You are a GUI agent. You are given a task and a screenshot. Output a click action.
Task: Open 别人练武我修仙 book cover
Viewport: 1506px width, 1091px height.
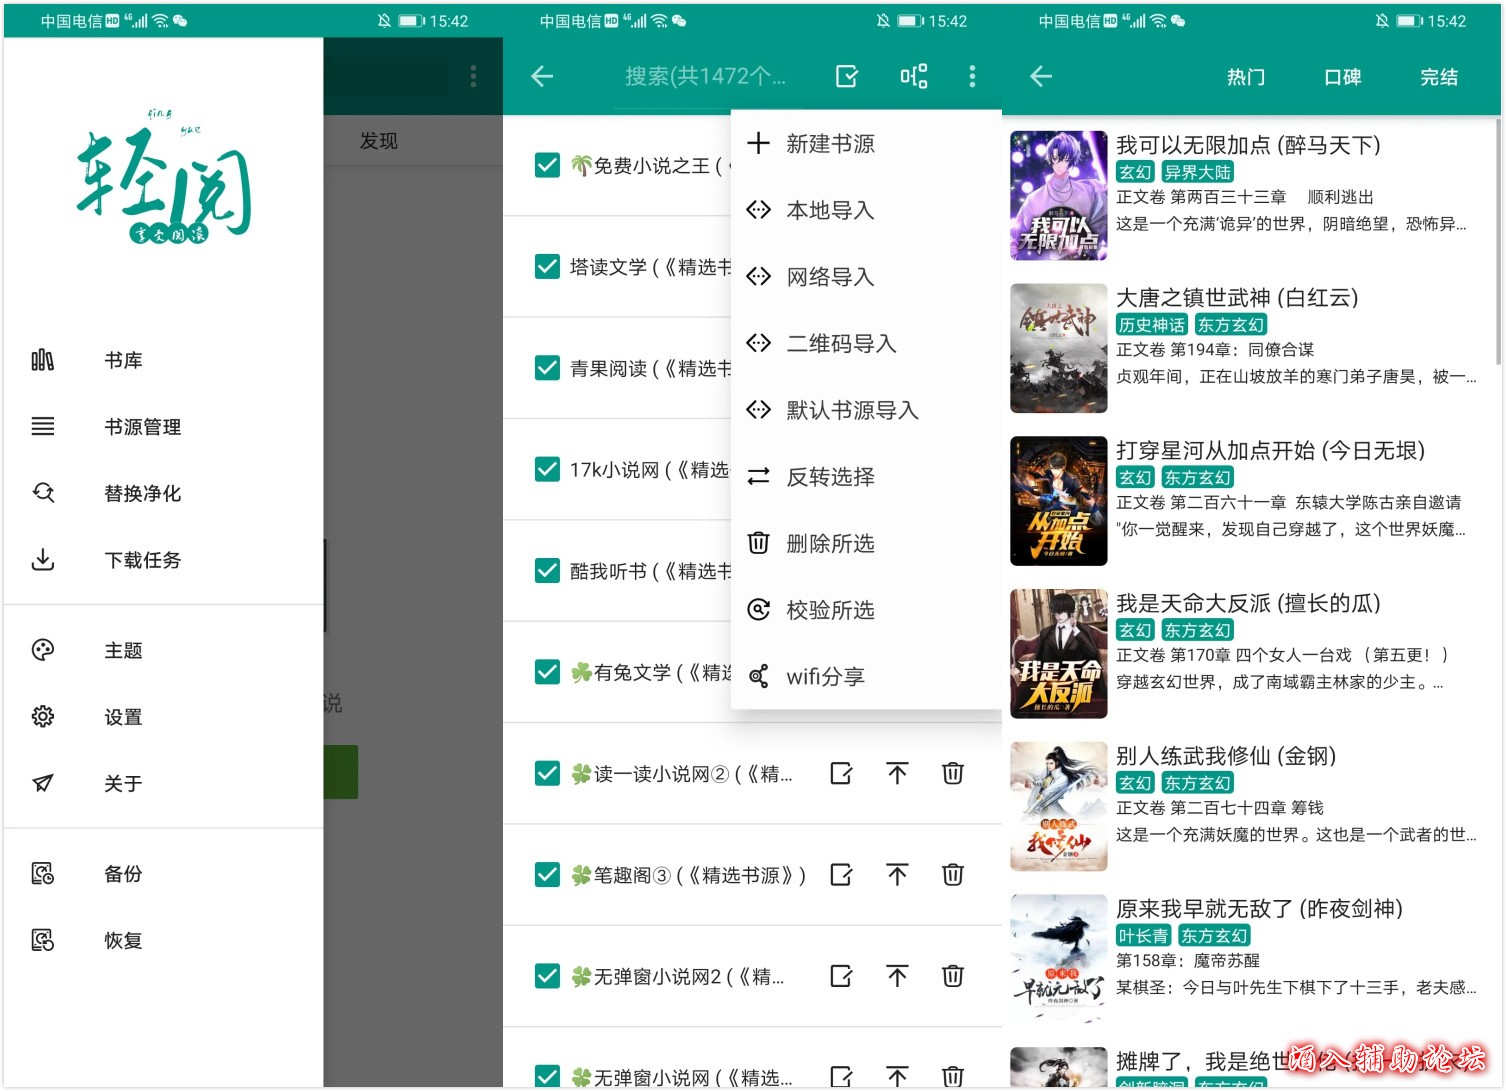pyautogui.click(x=1059, y=806)
